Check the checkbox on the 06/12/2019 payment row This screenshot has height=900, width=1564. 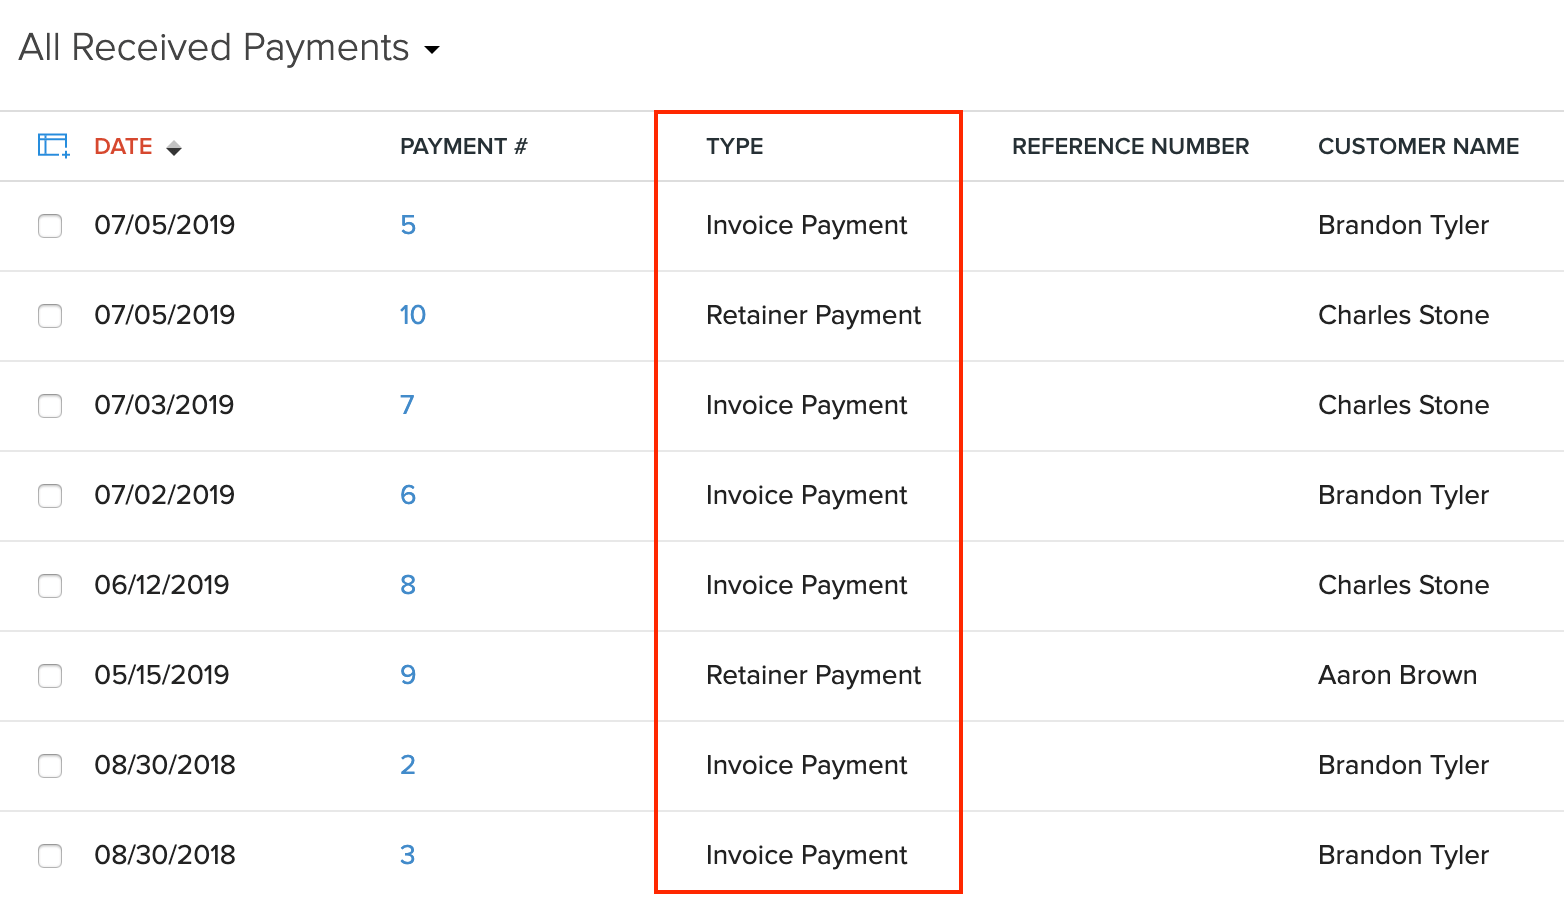50,586
